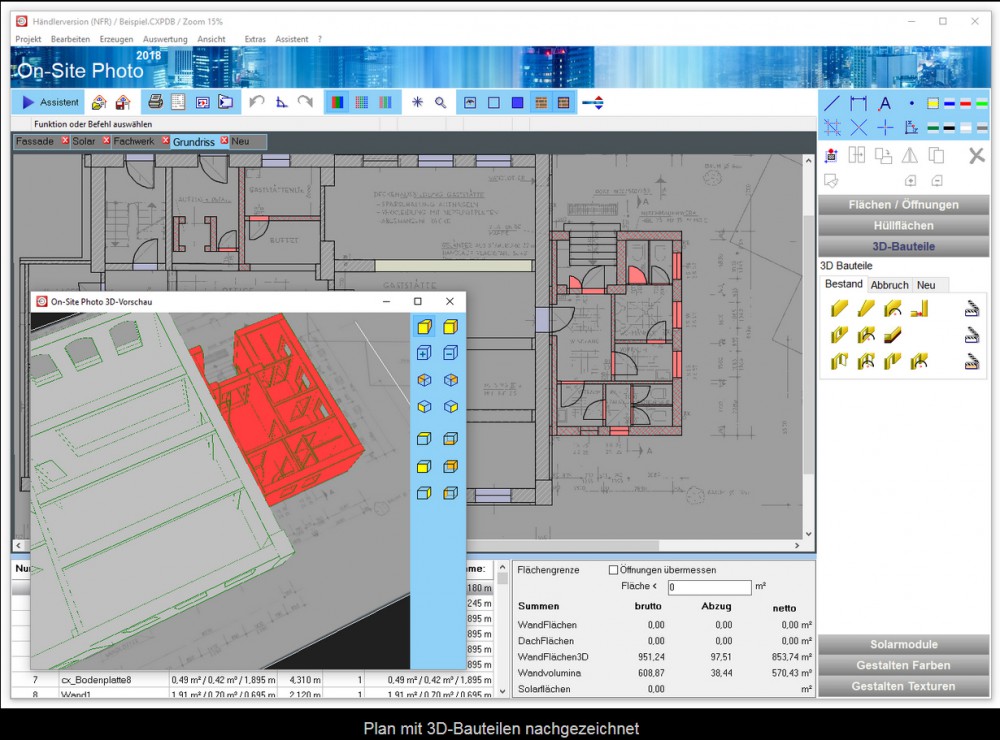Click the magnifier zoom icon
Screen dimensions: 1000x740
pos(440,102)
